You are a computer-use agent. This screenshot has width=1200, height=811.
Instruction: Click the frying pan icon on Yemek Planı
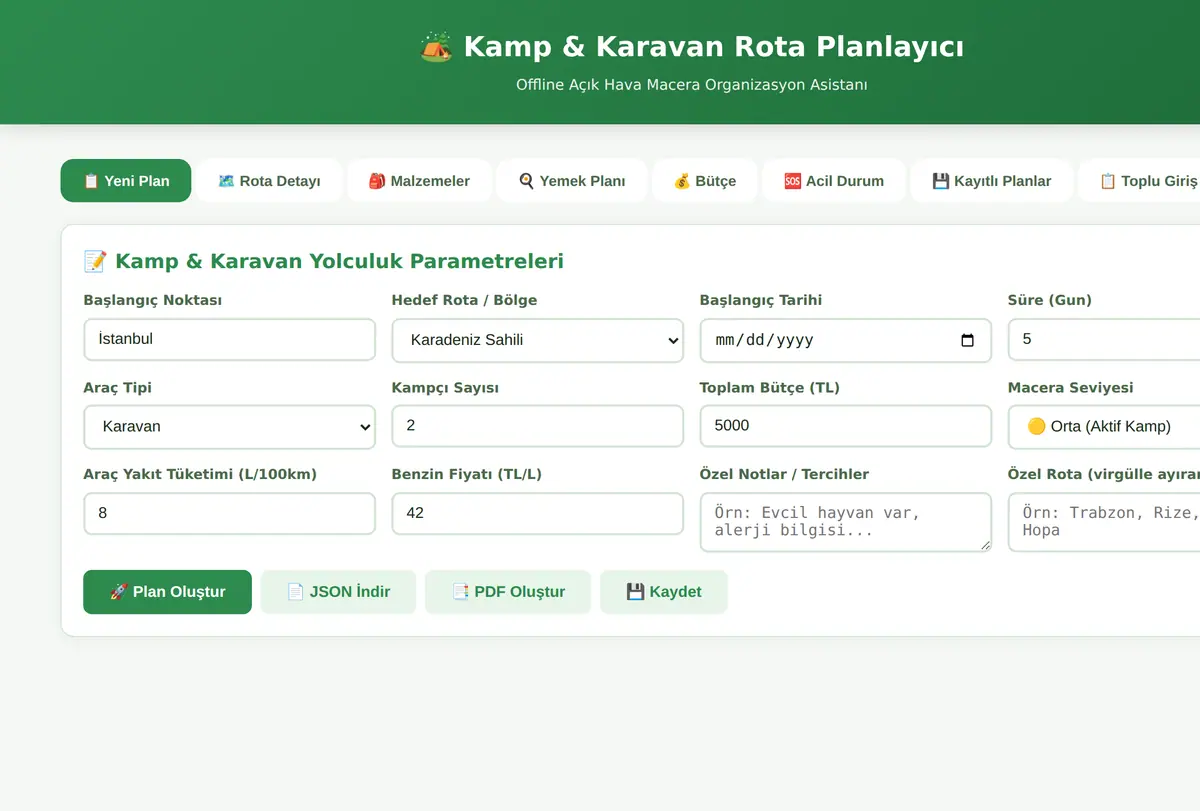click(526, 181)
